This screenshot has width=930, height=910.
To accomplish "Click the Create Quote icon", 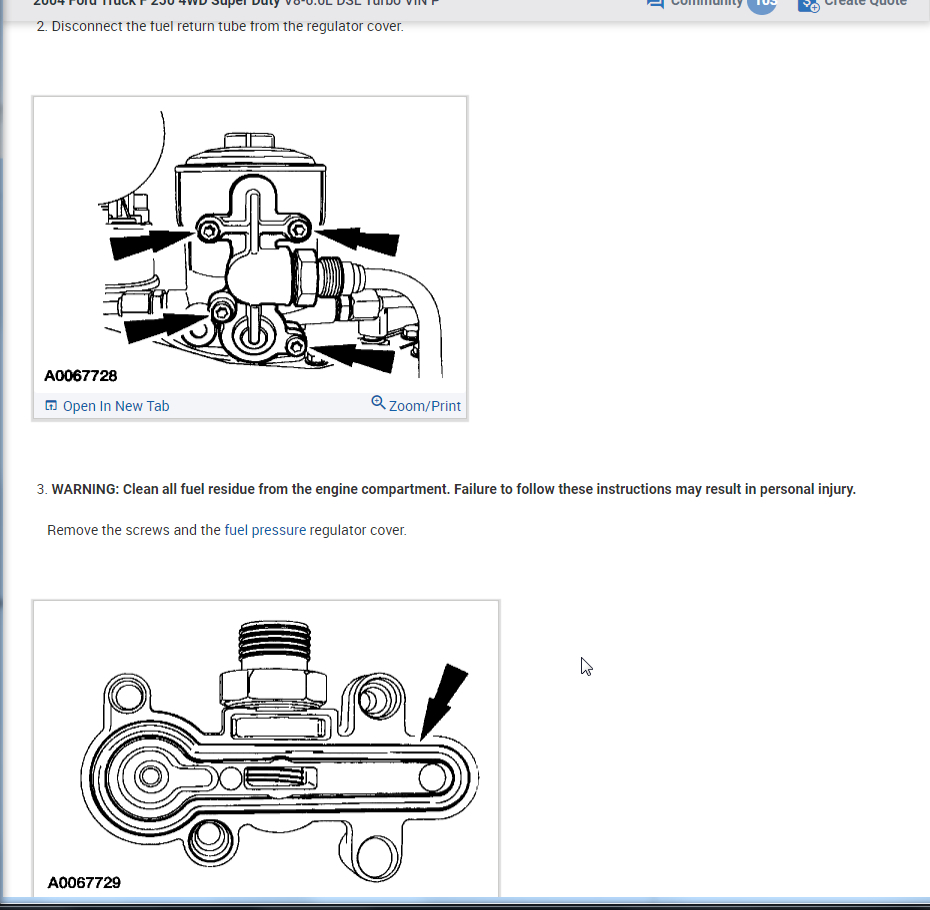I will 808,5.
